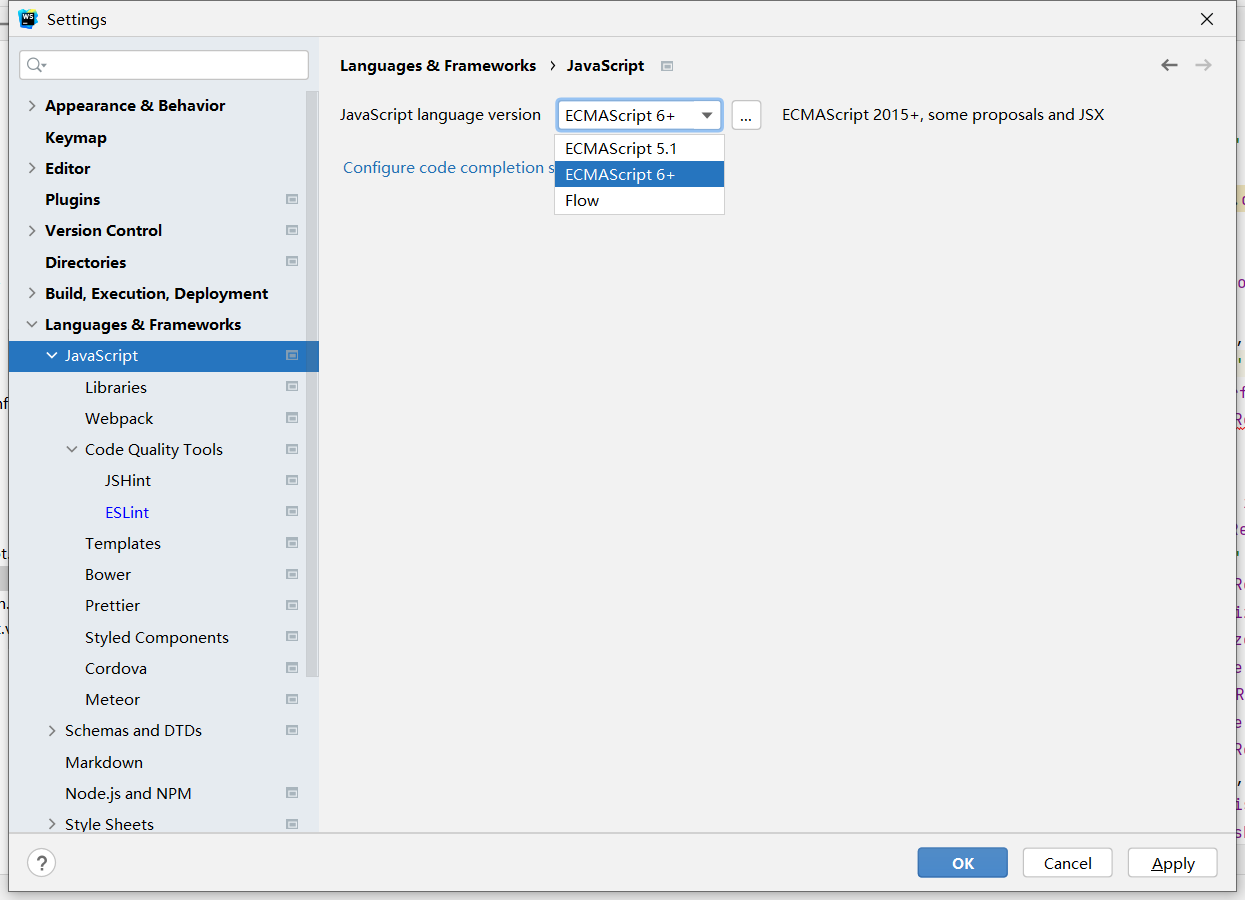Open help with the question mark icon
The height and width of the screenshot is (900, 1245).
[42, 863]
